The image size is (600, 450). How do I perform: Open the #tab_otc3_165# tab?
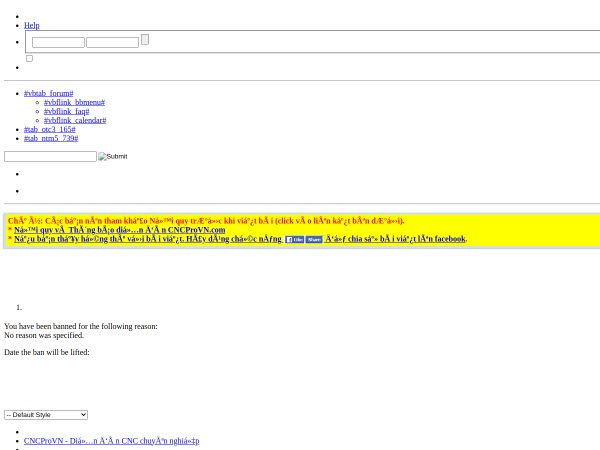coord(50,129)
